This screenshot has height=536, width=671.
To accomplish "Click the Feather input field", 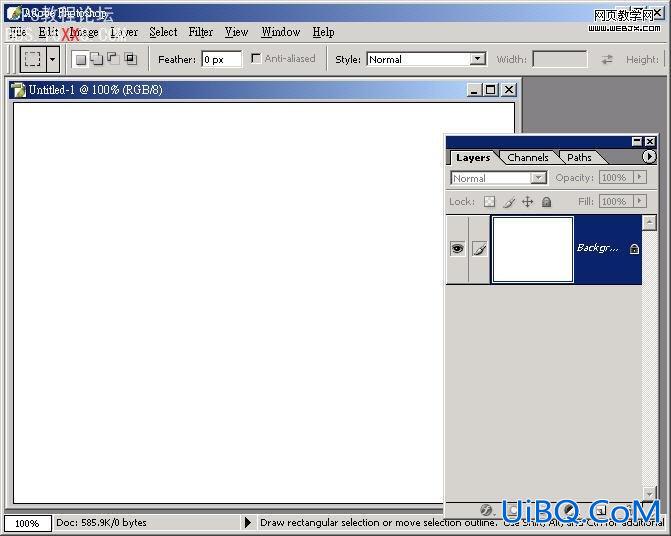I will 221,59.
